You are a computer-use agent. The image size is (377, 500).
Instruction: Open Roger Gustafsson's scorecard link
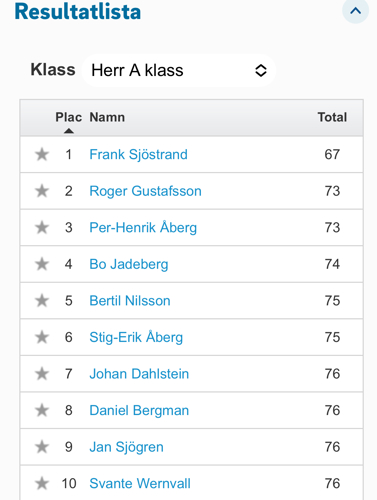point(145,191)
